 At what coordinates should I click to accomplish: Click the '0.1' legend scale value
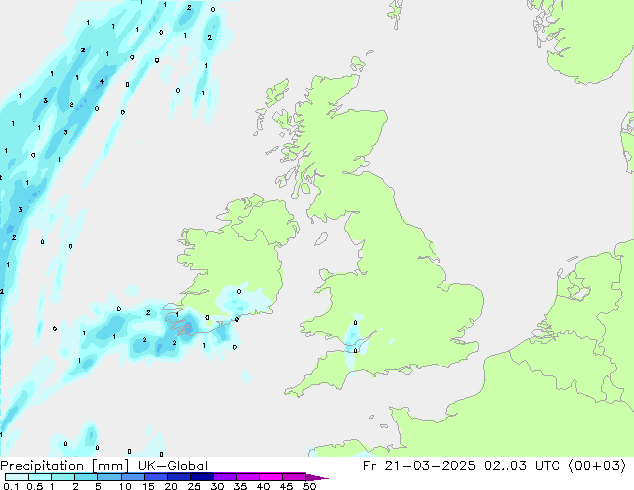point(11,486)
